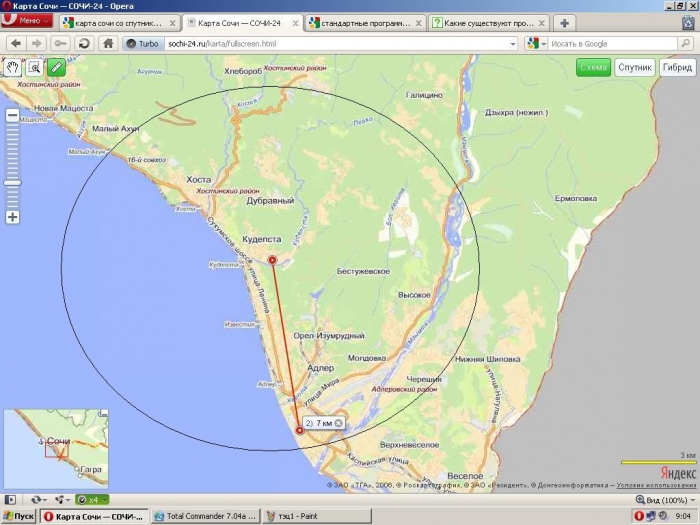Open the Opera Меню dropdown

[x=28, y=21]
